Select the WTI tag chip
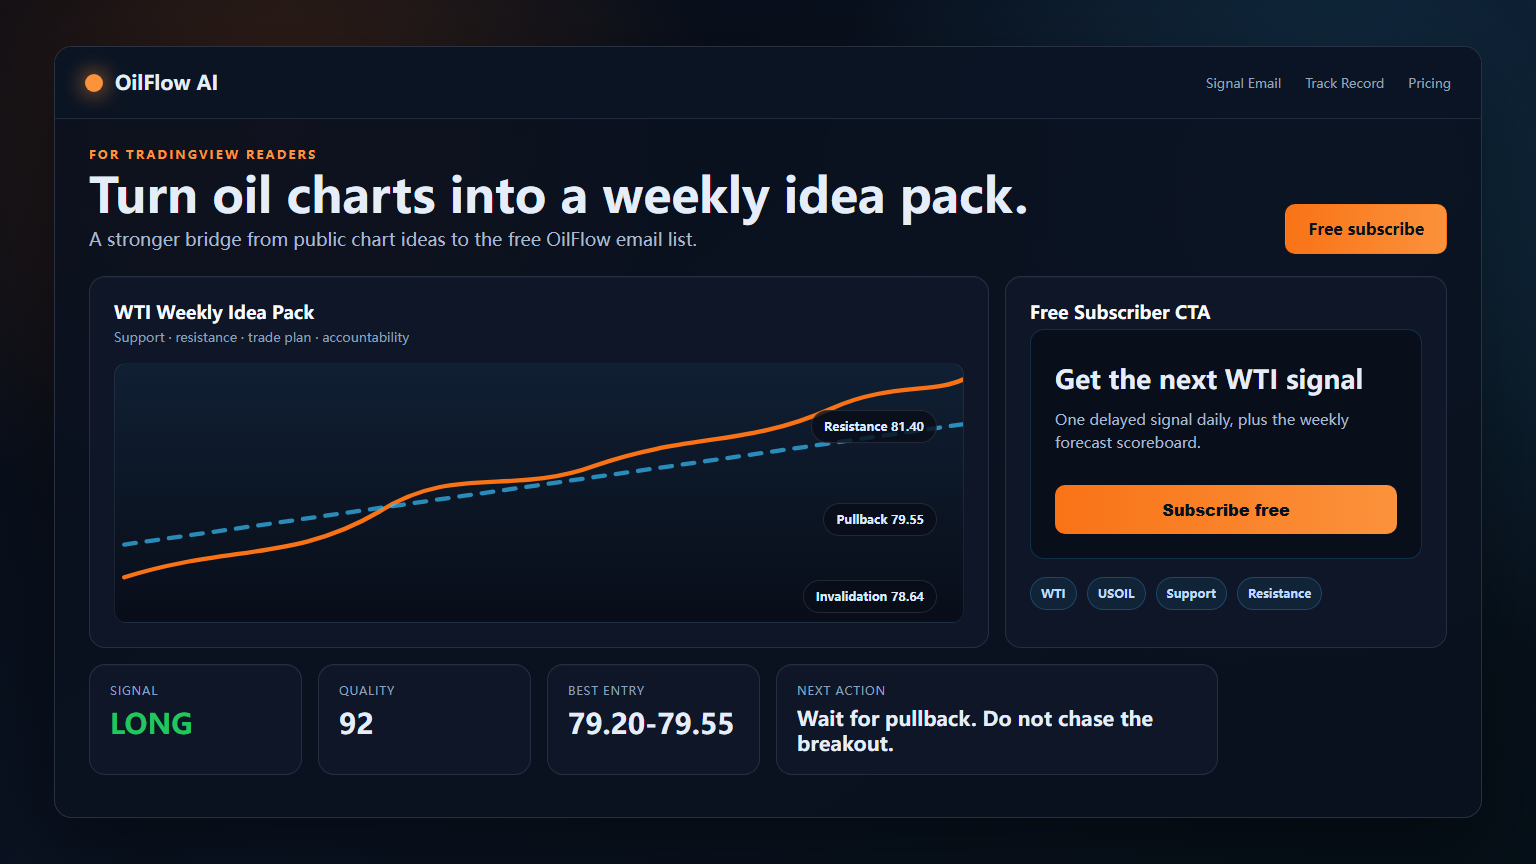Image resolution: width=1536 pixels, height=864 pixels. coord(1053,593)
